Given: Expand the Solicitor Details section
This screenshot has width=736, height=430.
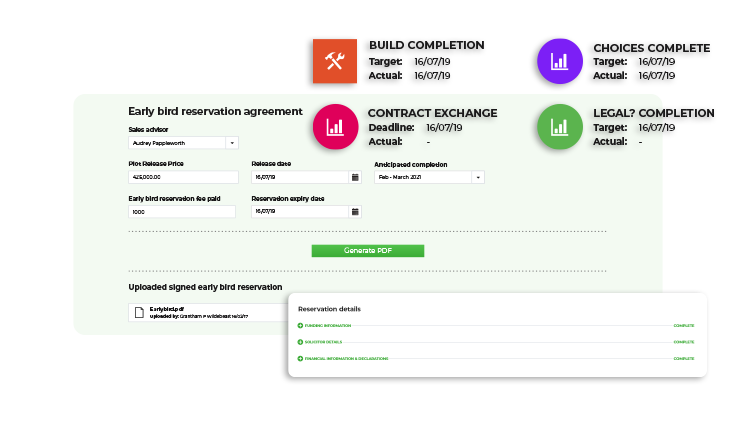Looking at the screenshot, I should (300, 342).
